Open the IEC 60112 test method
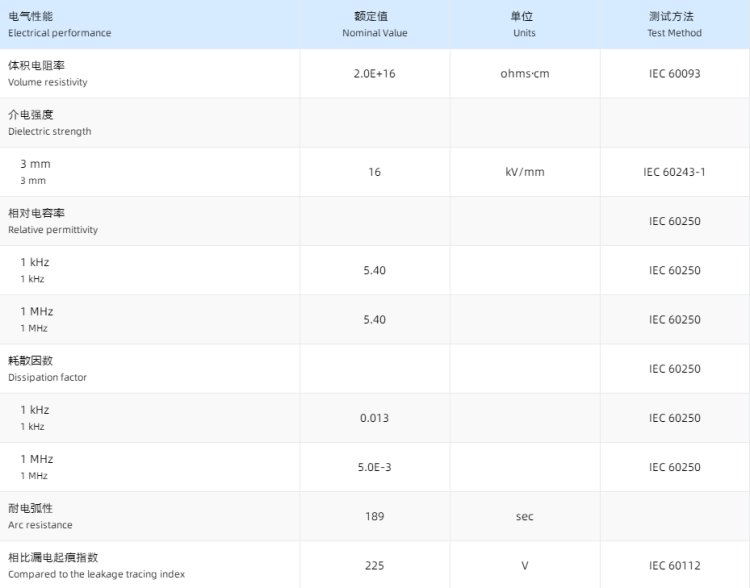The image size is (750, 588). pos(674,566)
